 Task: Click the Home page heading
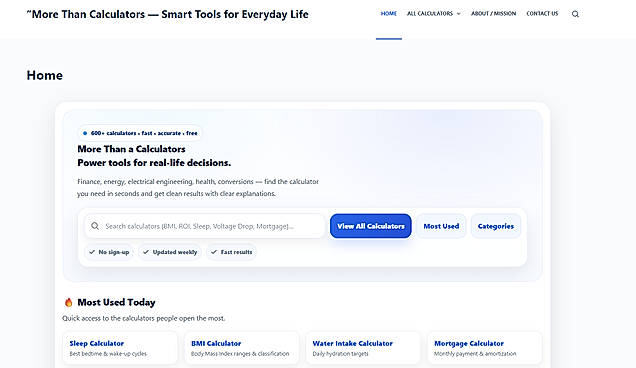(x=45, y=75)
